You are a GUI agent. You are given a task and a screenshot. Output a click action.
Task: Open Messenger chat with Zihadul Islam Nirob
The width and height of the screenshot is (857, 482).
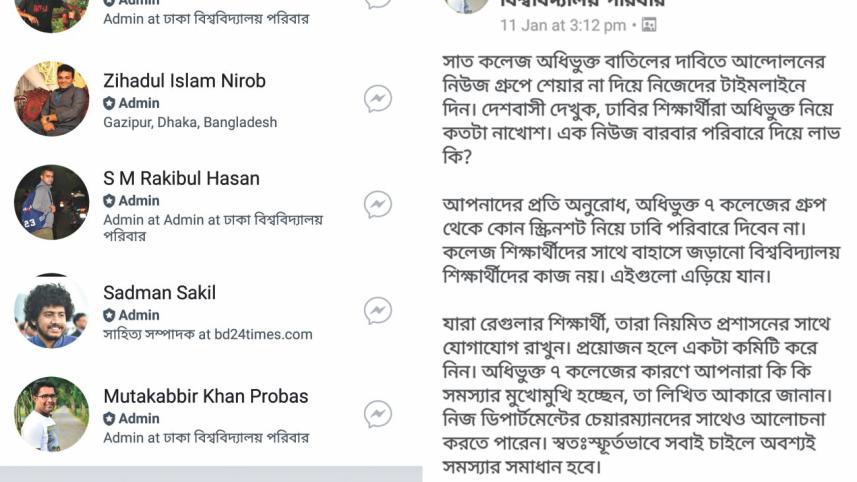(377, 99)
